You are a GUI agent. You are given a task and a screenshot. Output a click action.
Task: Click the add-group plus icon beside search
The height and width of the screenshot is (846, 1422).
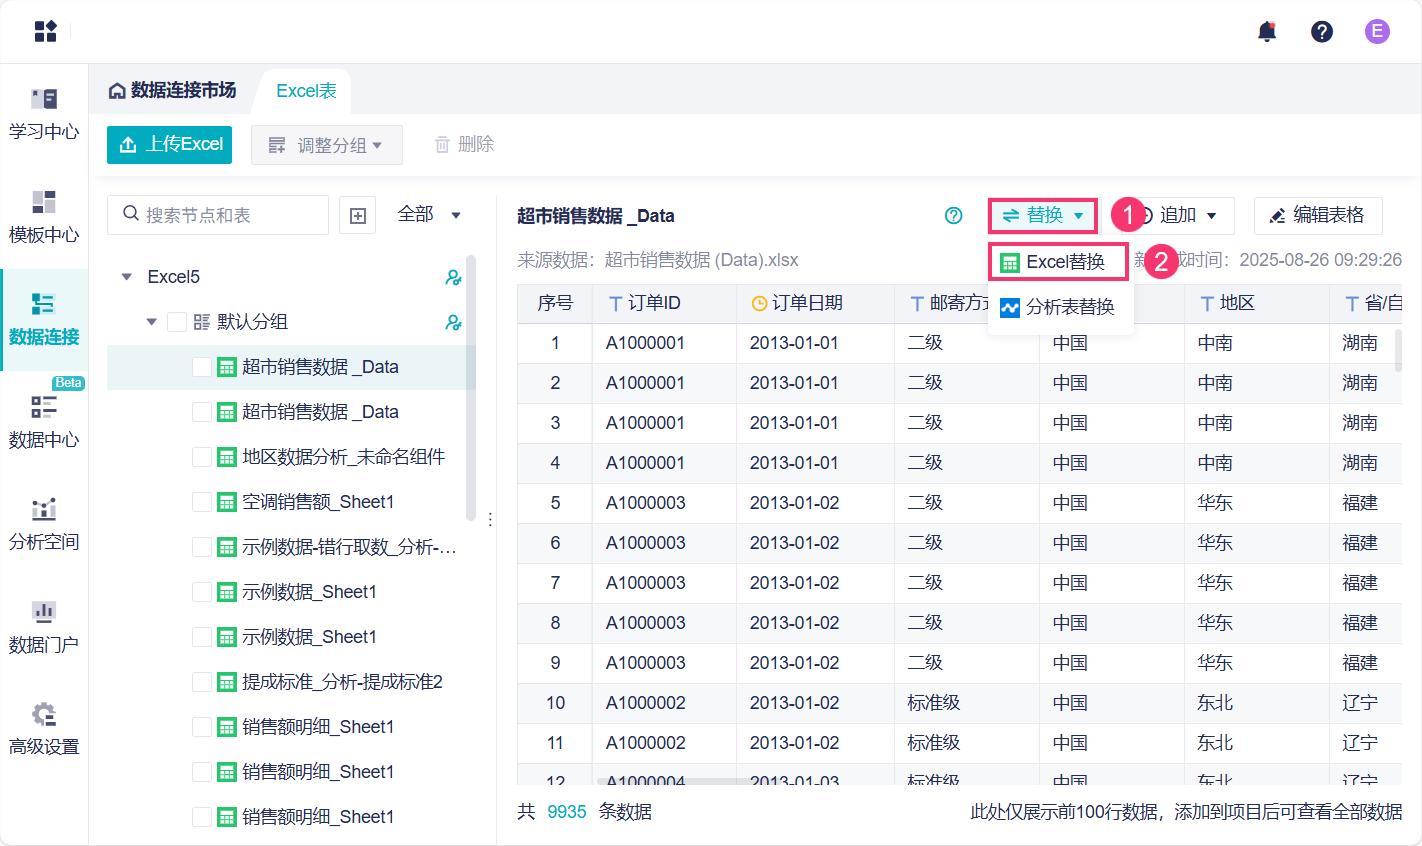(358, 215)
